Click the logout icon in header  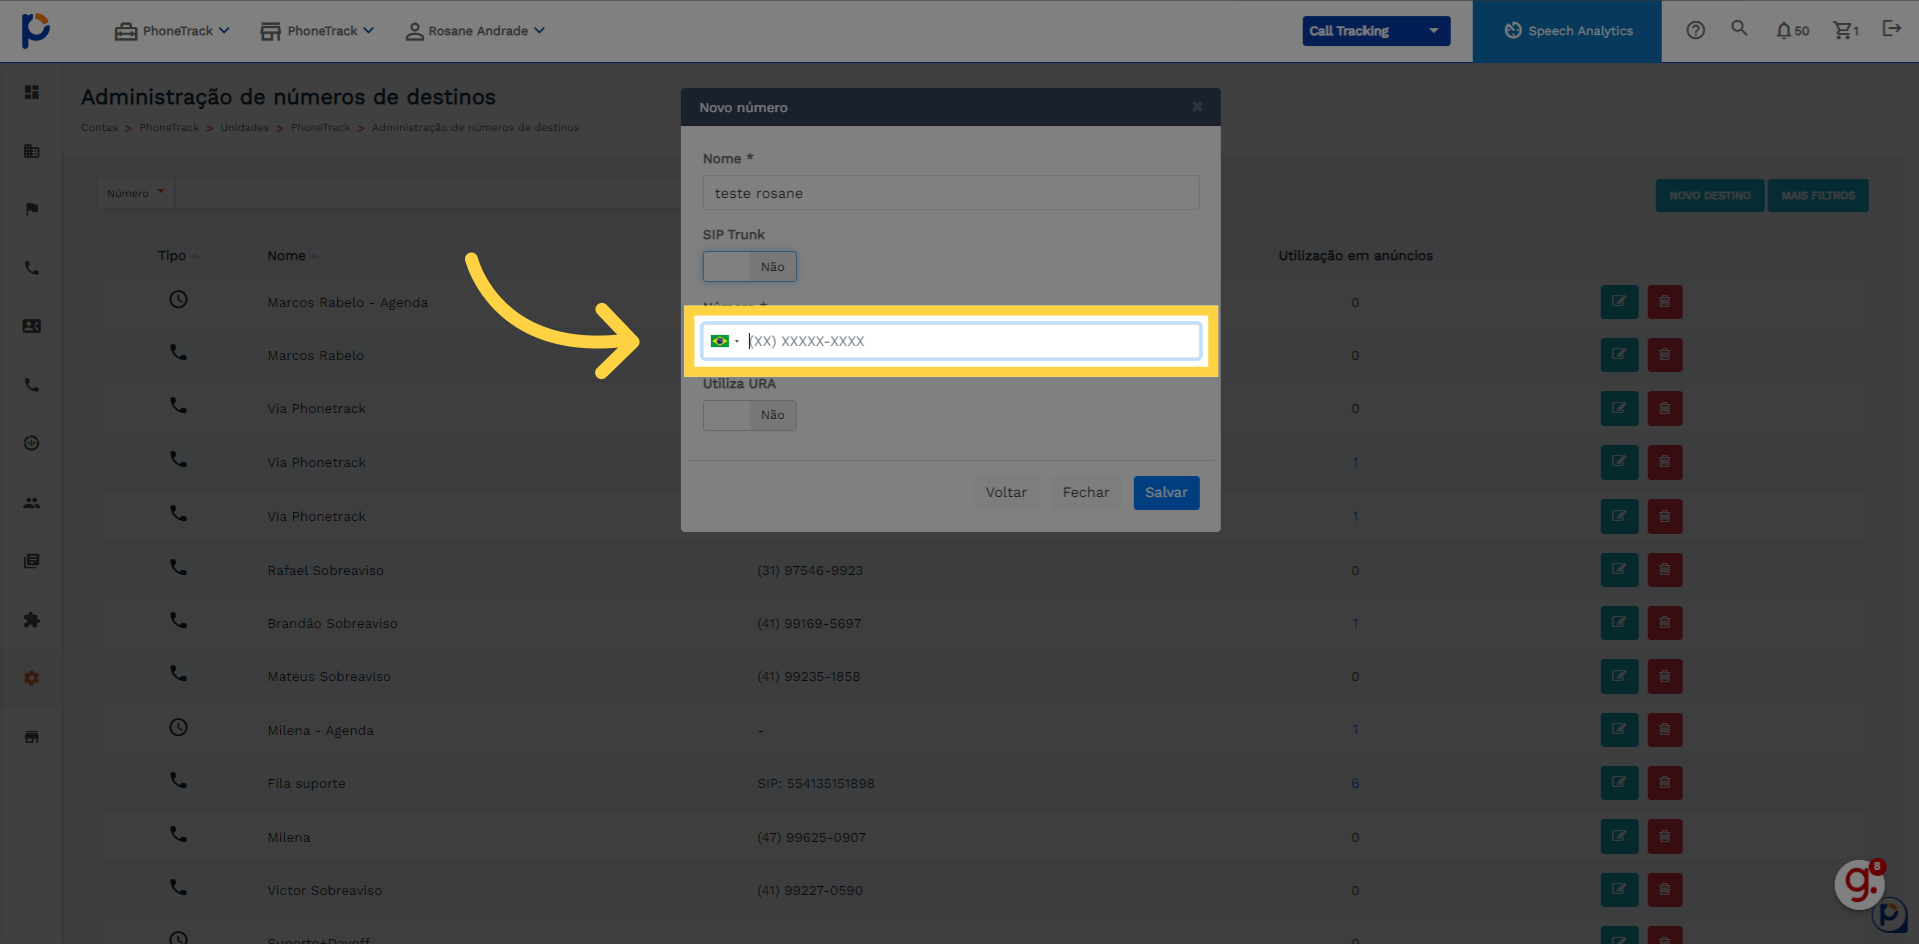(x=1891, y=29)
